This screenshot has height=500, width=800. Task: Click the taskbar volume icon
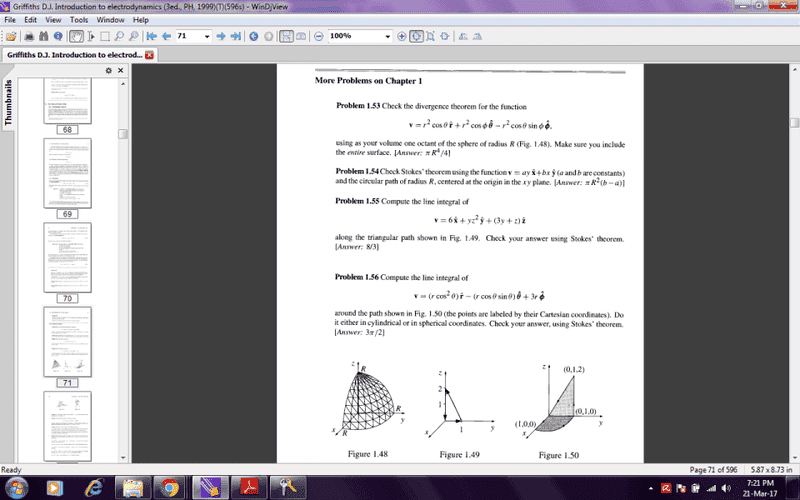[726, 488]
